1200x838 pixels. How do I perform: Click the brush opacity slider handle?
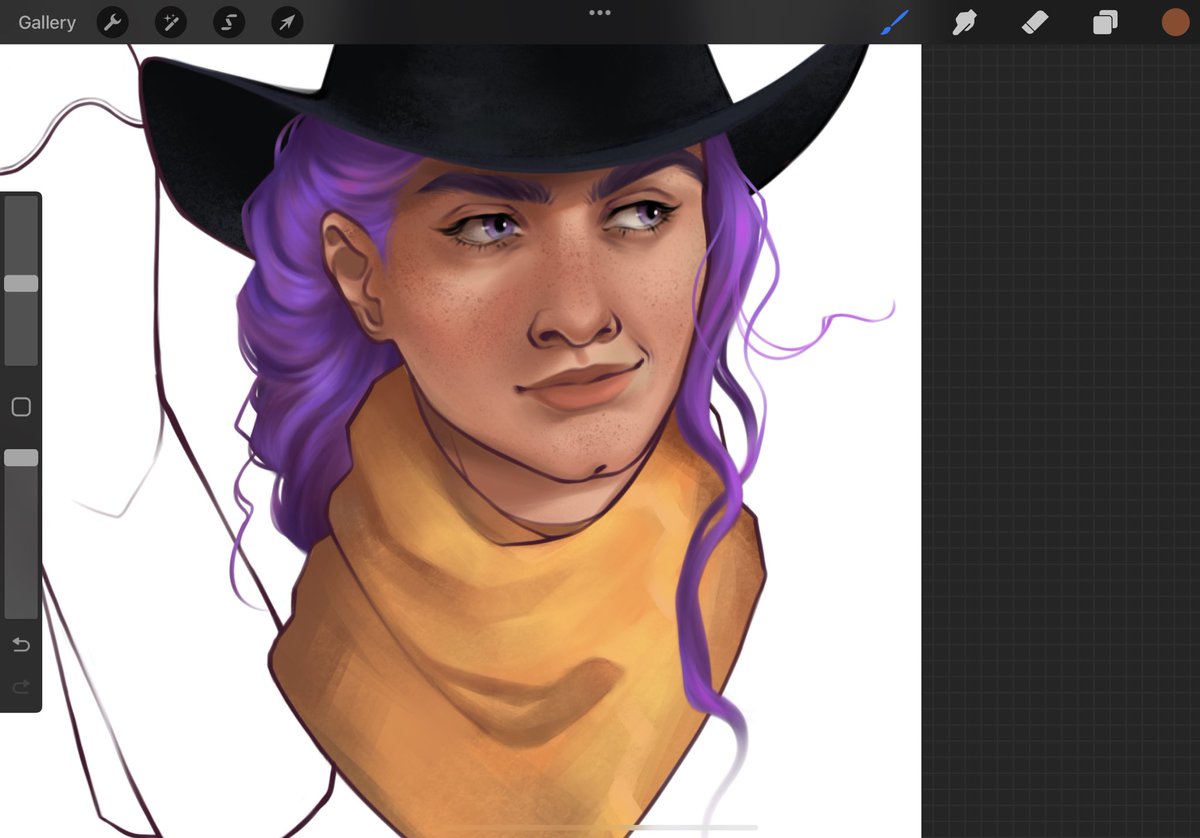(x=21, y=458)
